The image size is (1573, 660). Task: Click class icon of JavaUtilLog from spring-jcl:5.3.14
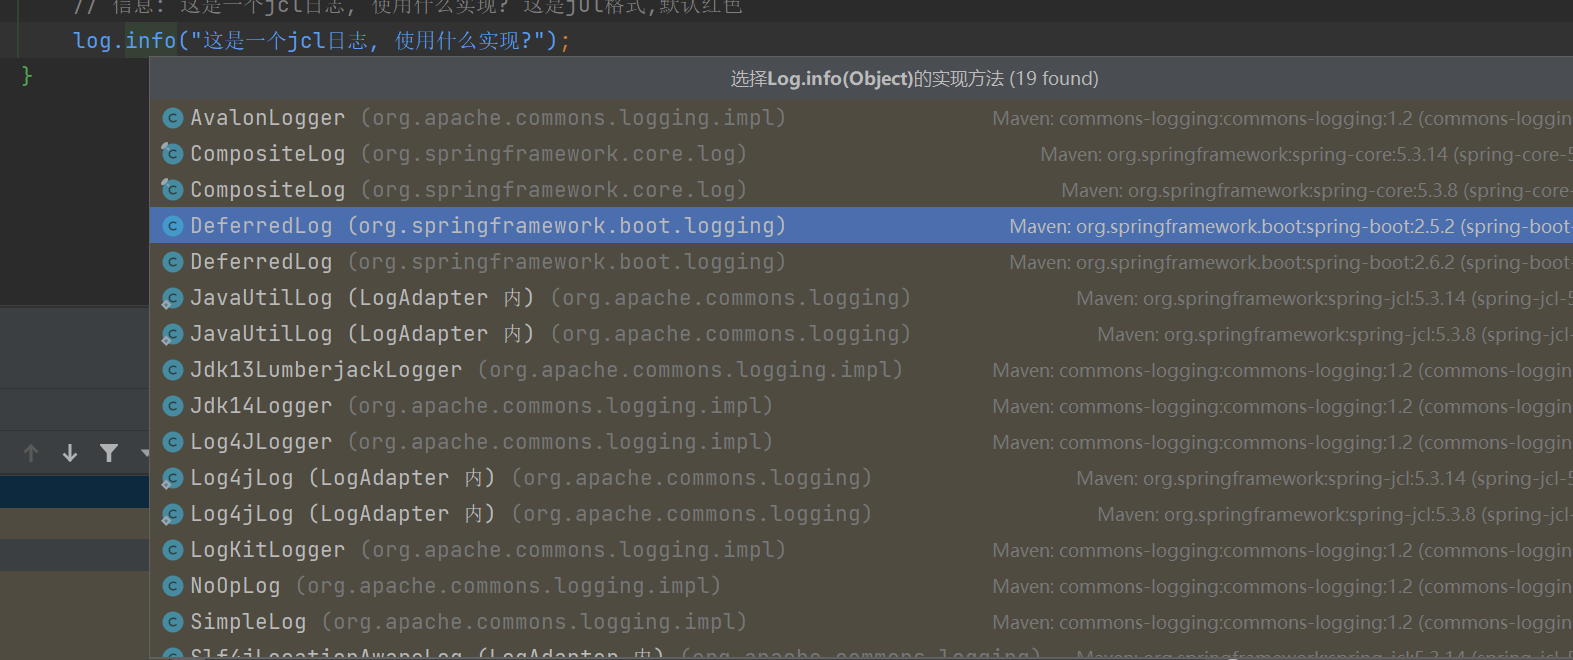[173, 298]
